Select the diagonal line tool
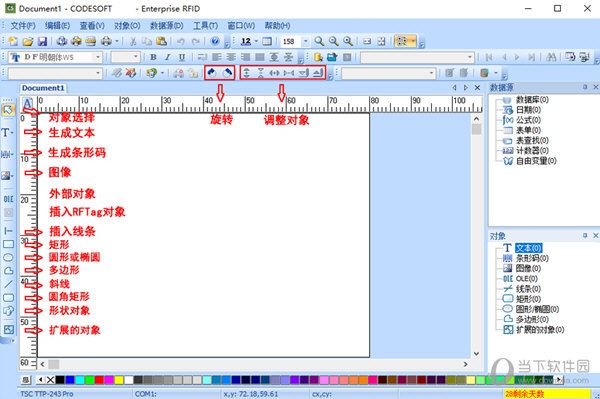The width and height of the screenshot is (600, 399). point(8,284)
